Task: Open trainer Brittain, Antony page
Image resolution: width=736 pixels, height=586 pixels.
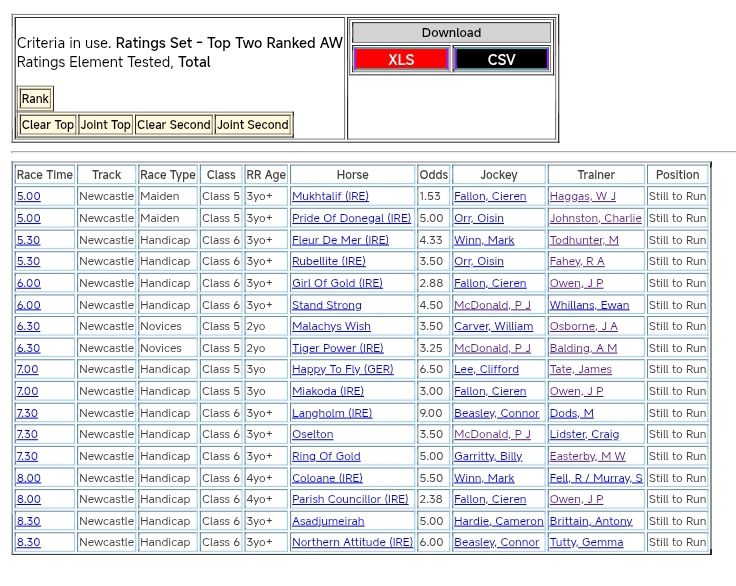Action: (591, 521)
